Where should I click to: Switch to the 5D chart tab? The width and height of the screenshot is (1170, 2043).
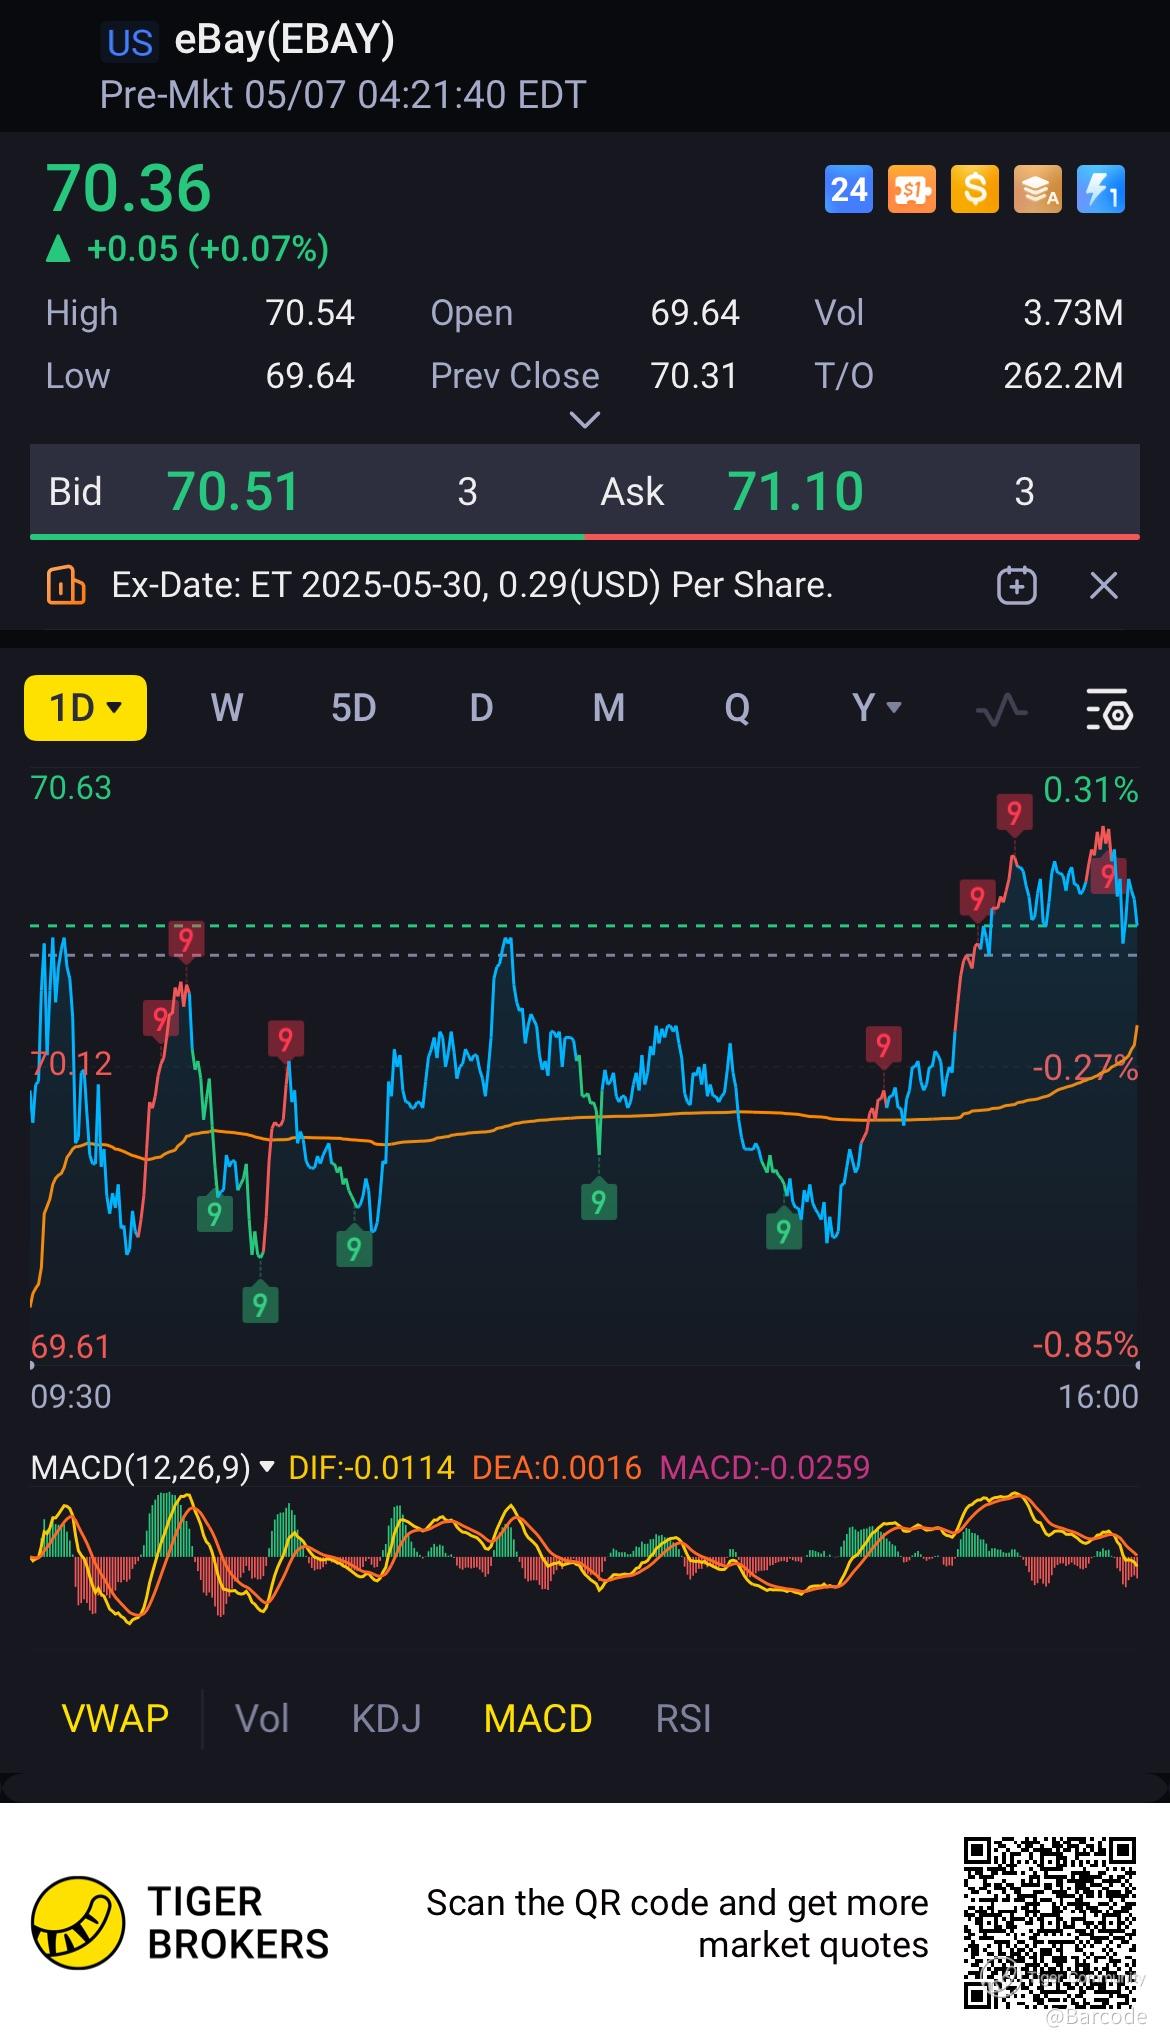(x=353, y=708)
